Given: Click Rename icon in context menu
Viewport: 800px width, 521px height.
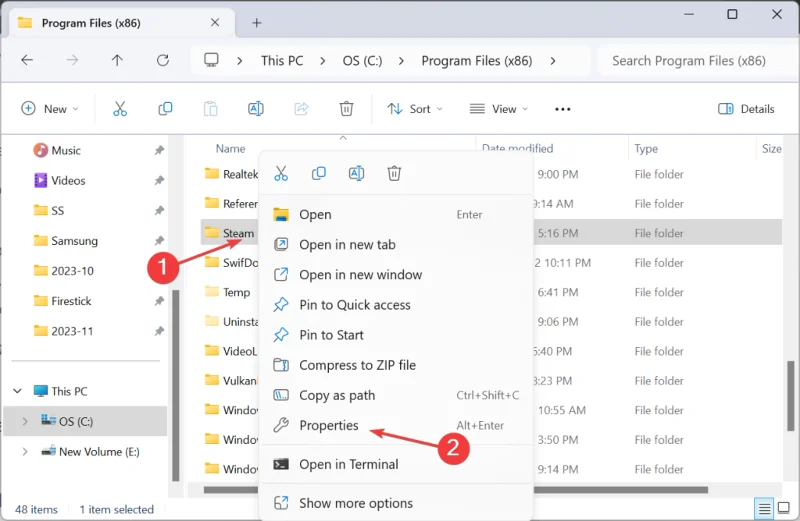Looking at the screenshot, I should point(356,173).
